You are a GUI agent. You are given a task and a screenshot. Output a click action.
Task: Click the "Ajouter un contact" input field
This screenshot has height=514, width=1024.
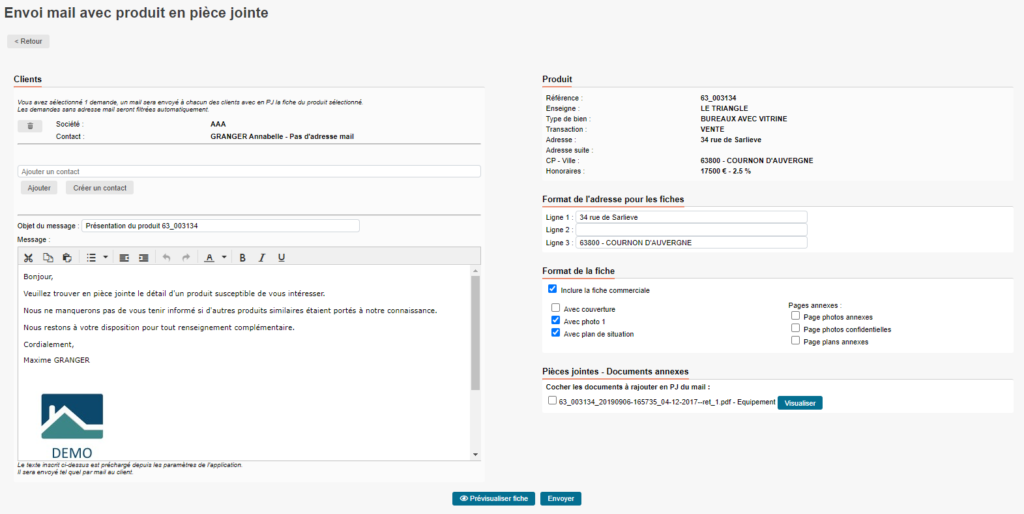tap(249, 171)
